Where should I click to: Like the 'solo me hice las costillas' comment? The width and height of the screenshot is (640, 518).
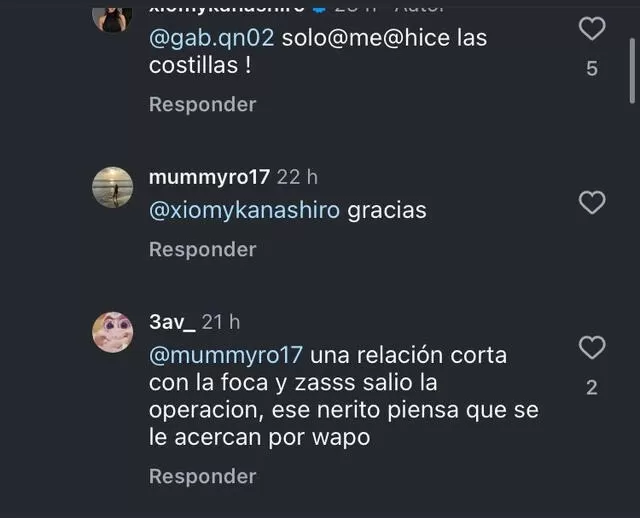[592, 29]
